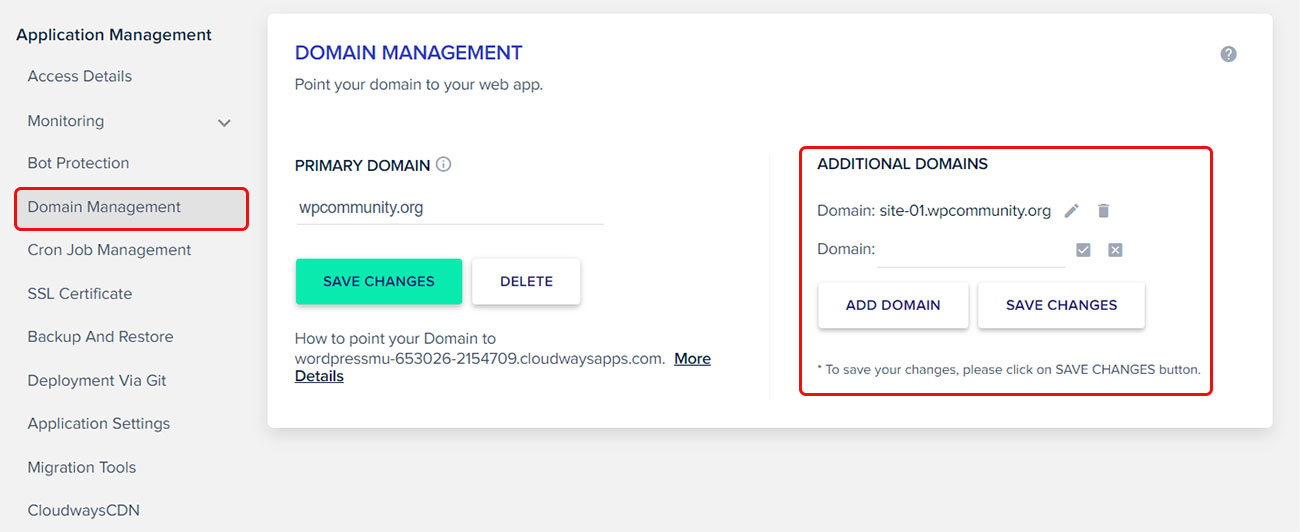Open Backup And Restore
Screen dimensions: 1300x532
[100, 337]
